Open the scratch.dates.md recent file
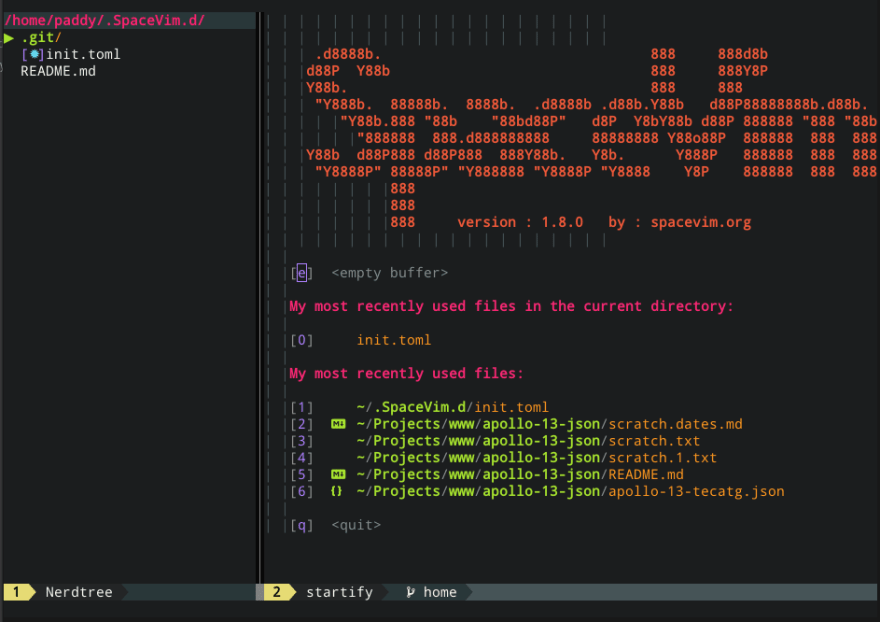This screenshot has width=880, height=622. (549, 424)
